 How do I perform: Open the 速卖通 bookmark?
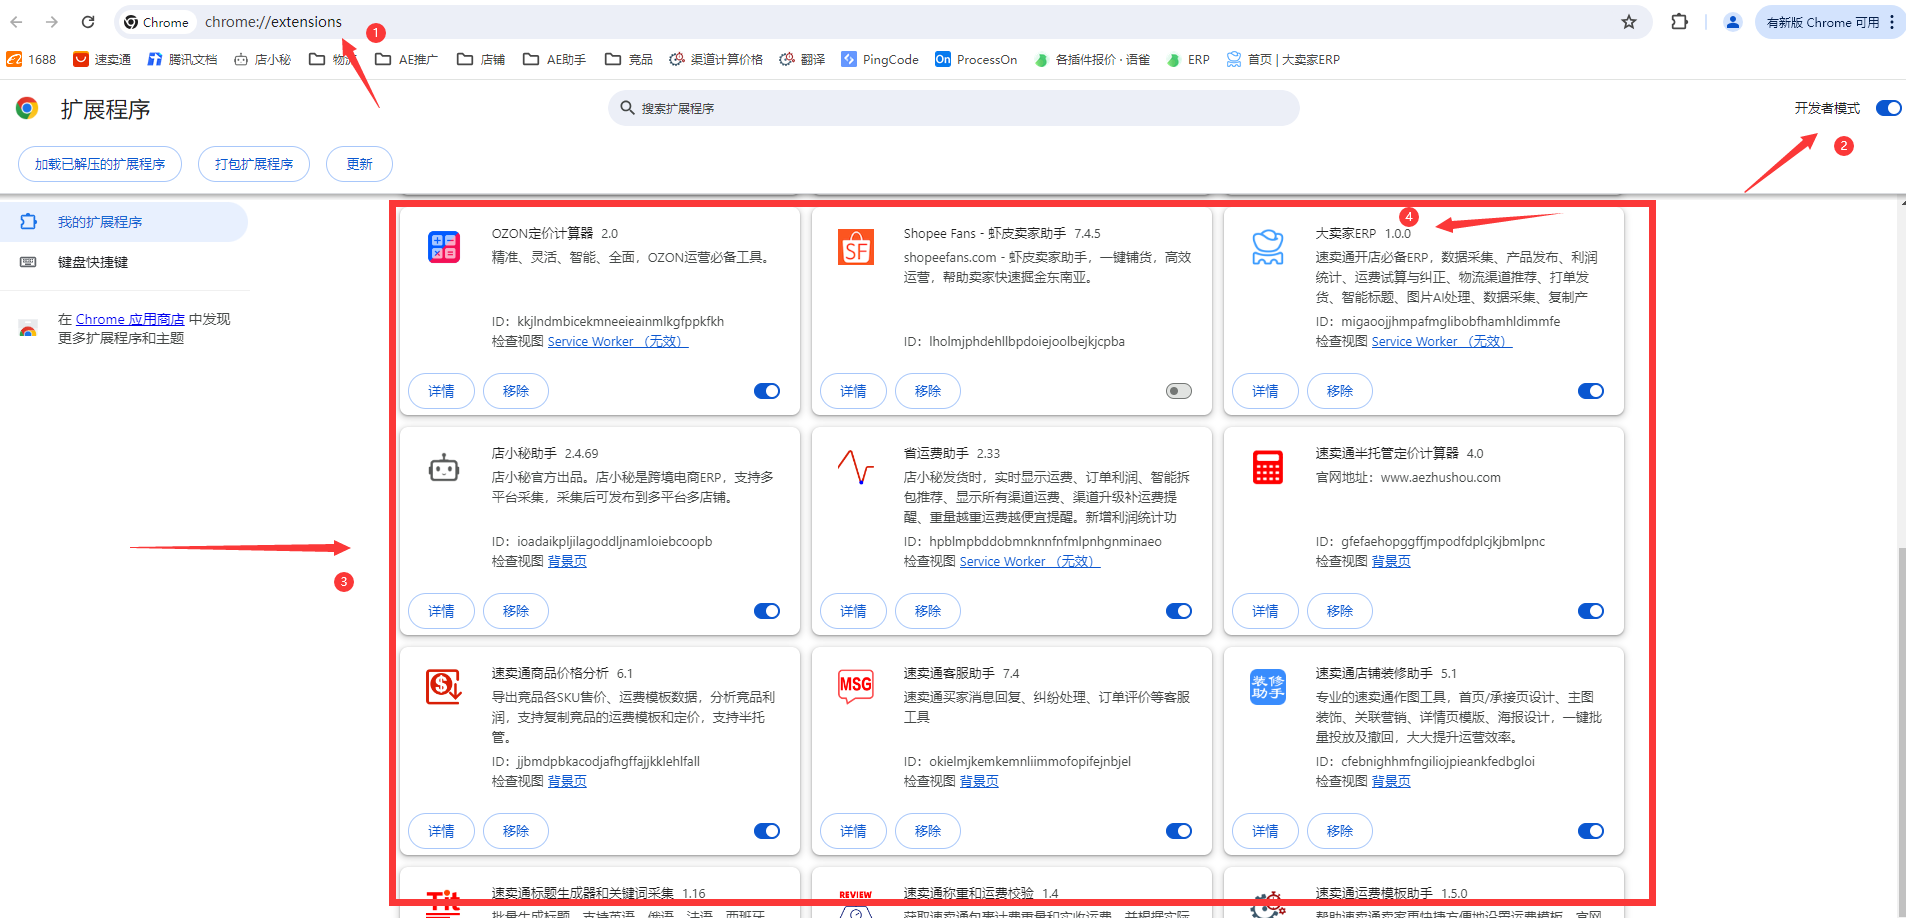point(102,60)
